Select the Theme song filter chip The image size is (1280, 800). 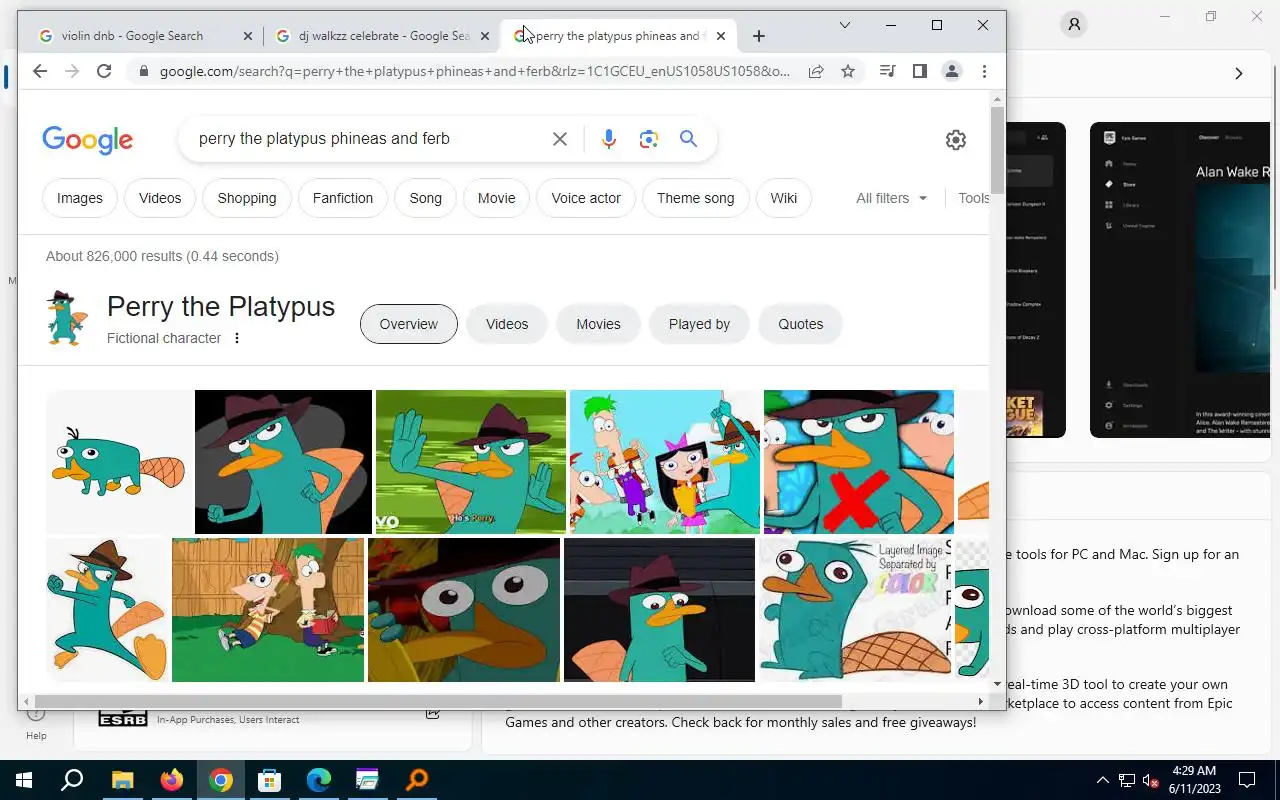pyautogui.click(x=696, y=198)
